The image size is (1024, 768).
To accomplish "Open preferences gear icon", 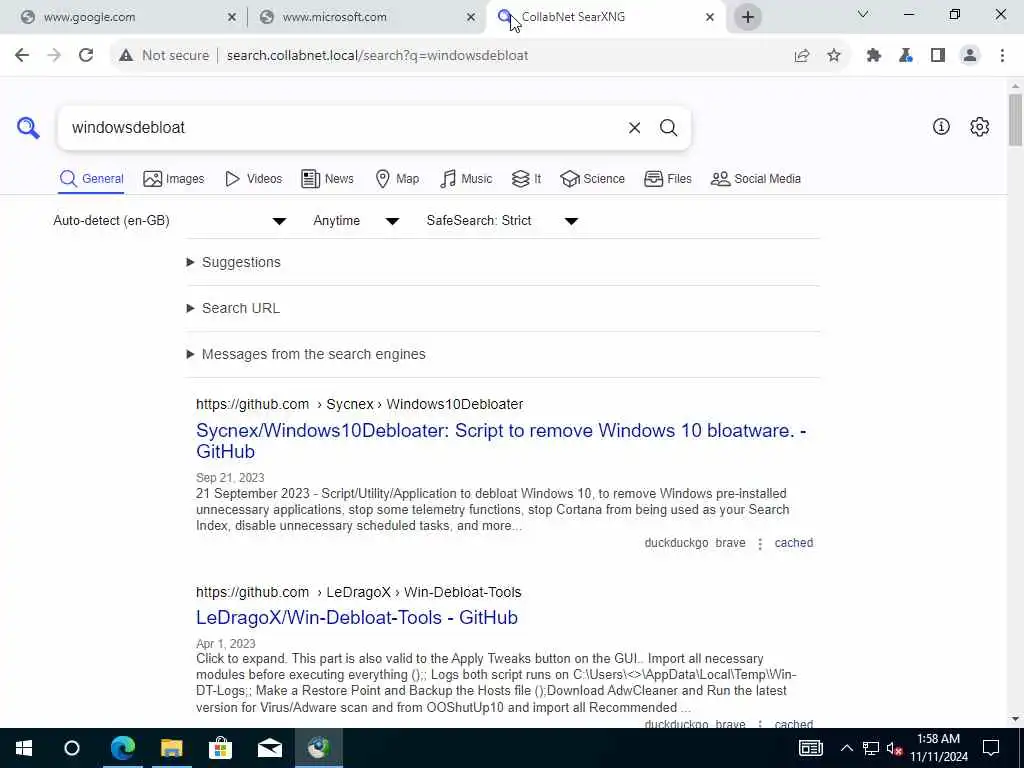I will pyautogui.click(x=979, y=127).
